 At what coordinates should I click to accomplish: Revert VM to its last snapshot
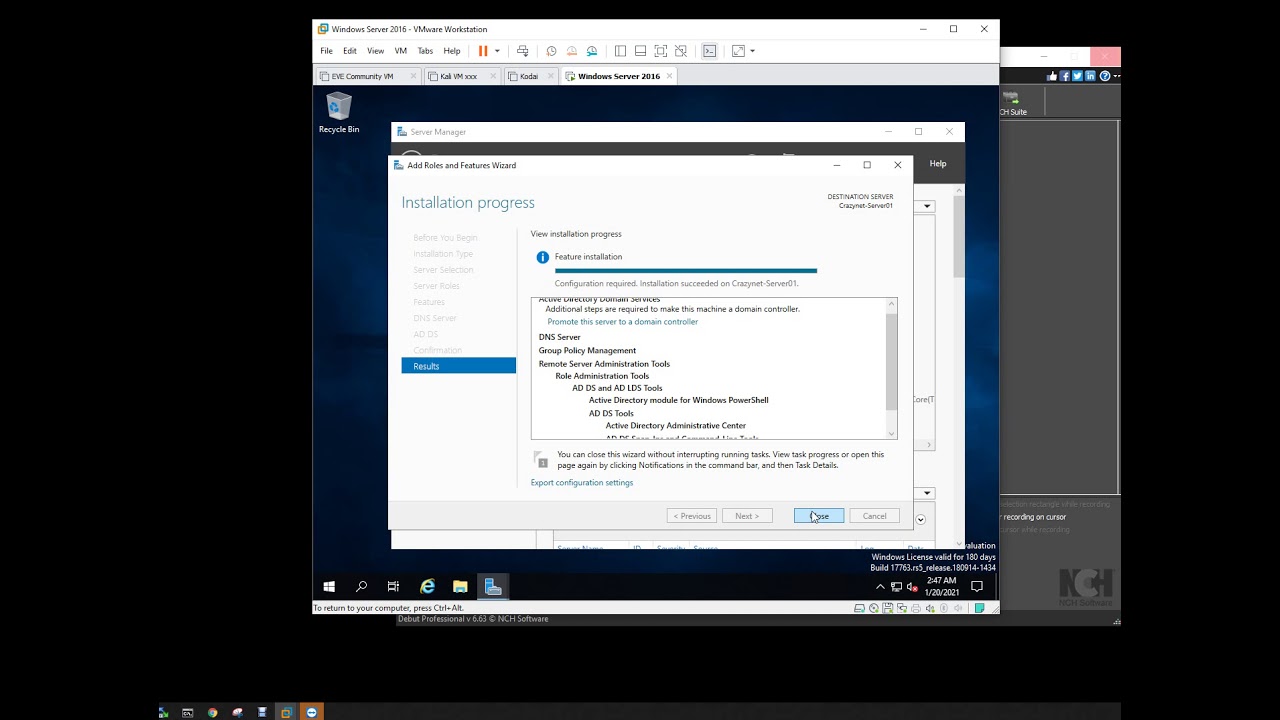click(x=571, y=51)
